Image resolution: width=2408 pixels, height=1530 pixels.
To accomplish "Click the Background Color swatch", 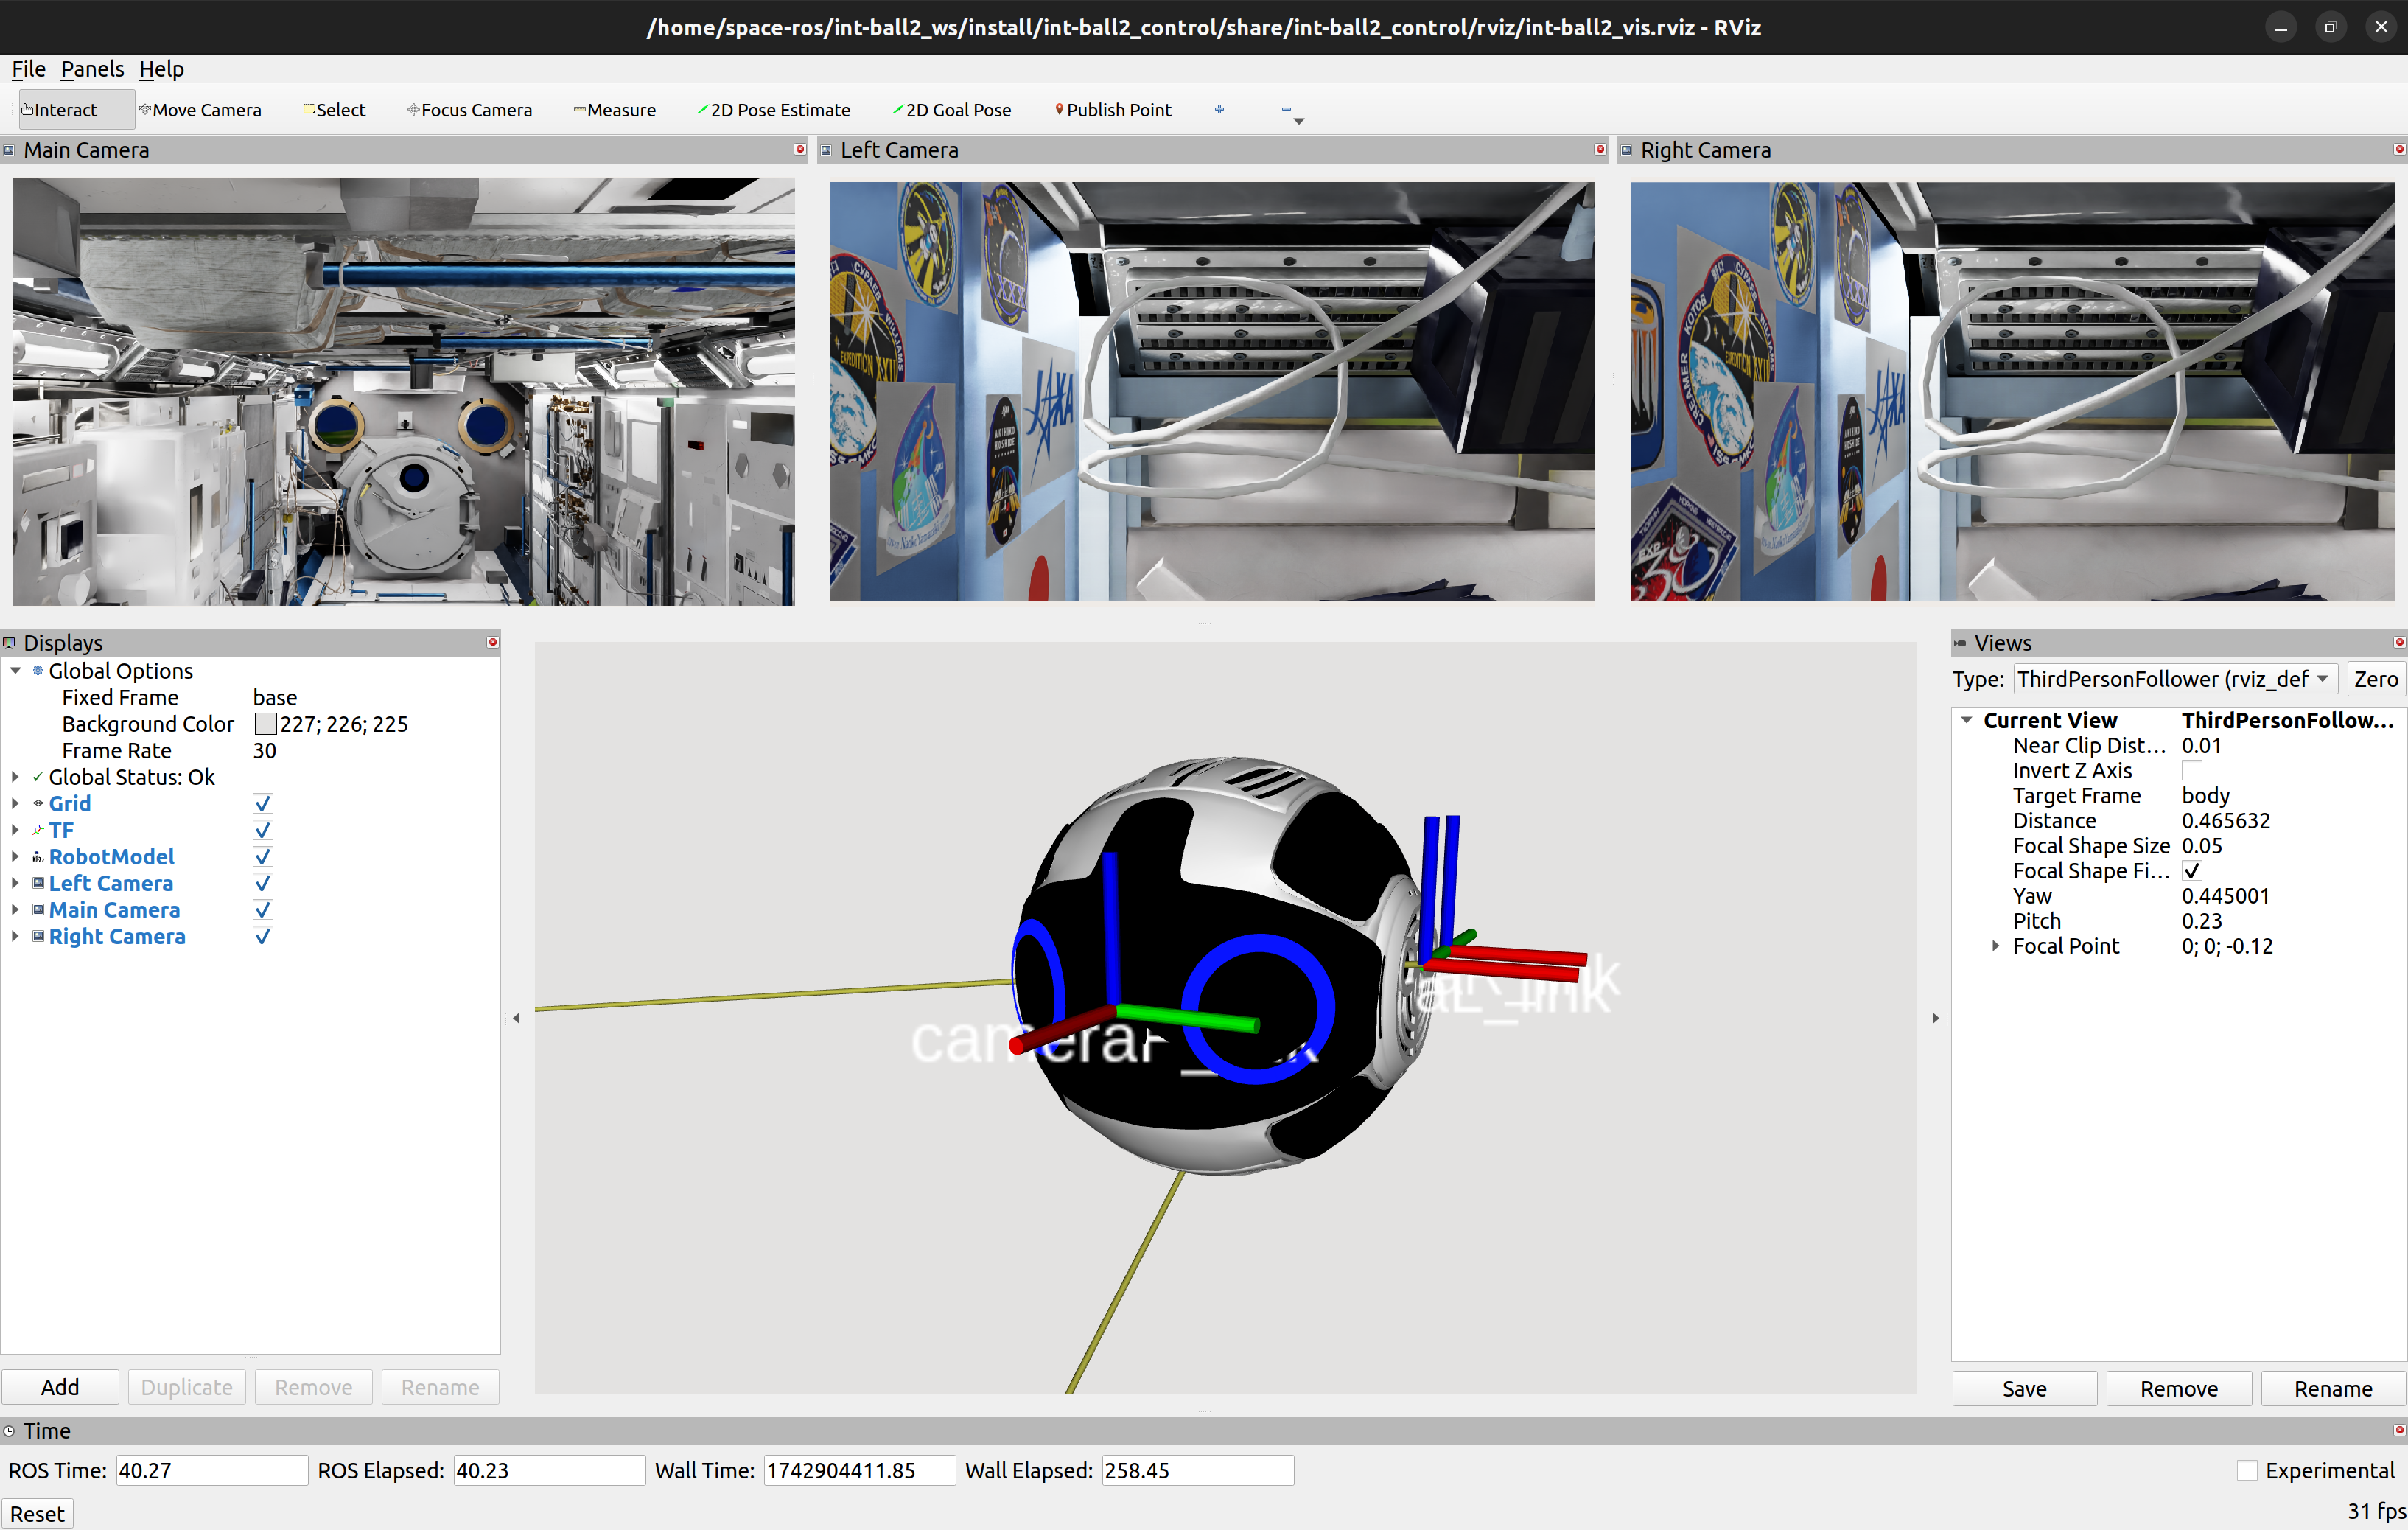I will pos(265,724).
